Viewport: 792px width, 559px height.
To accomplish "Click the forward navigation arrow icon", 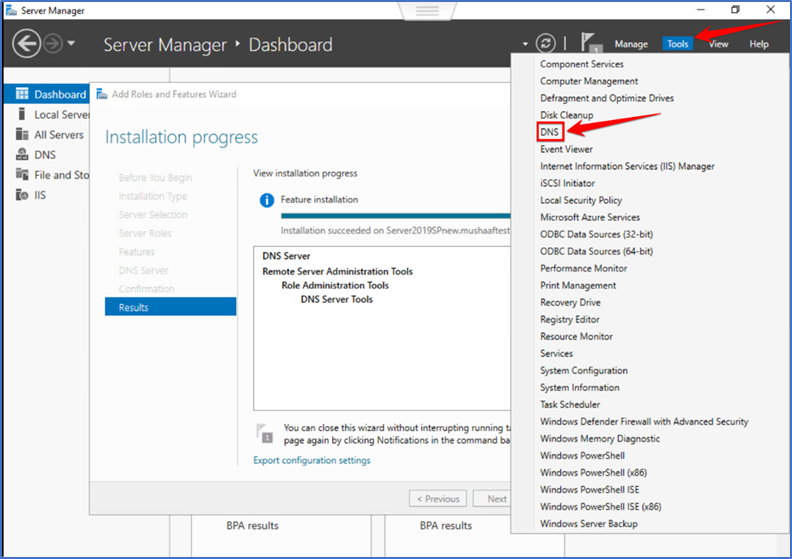I will pyautogui.click(x=53, y=44).
